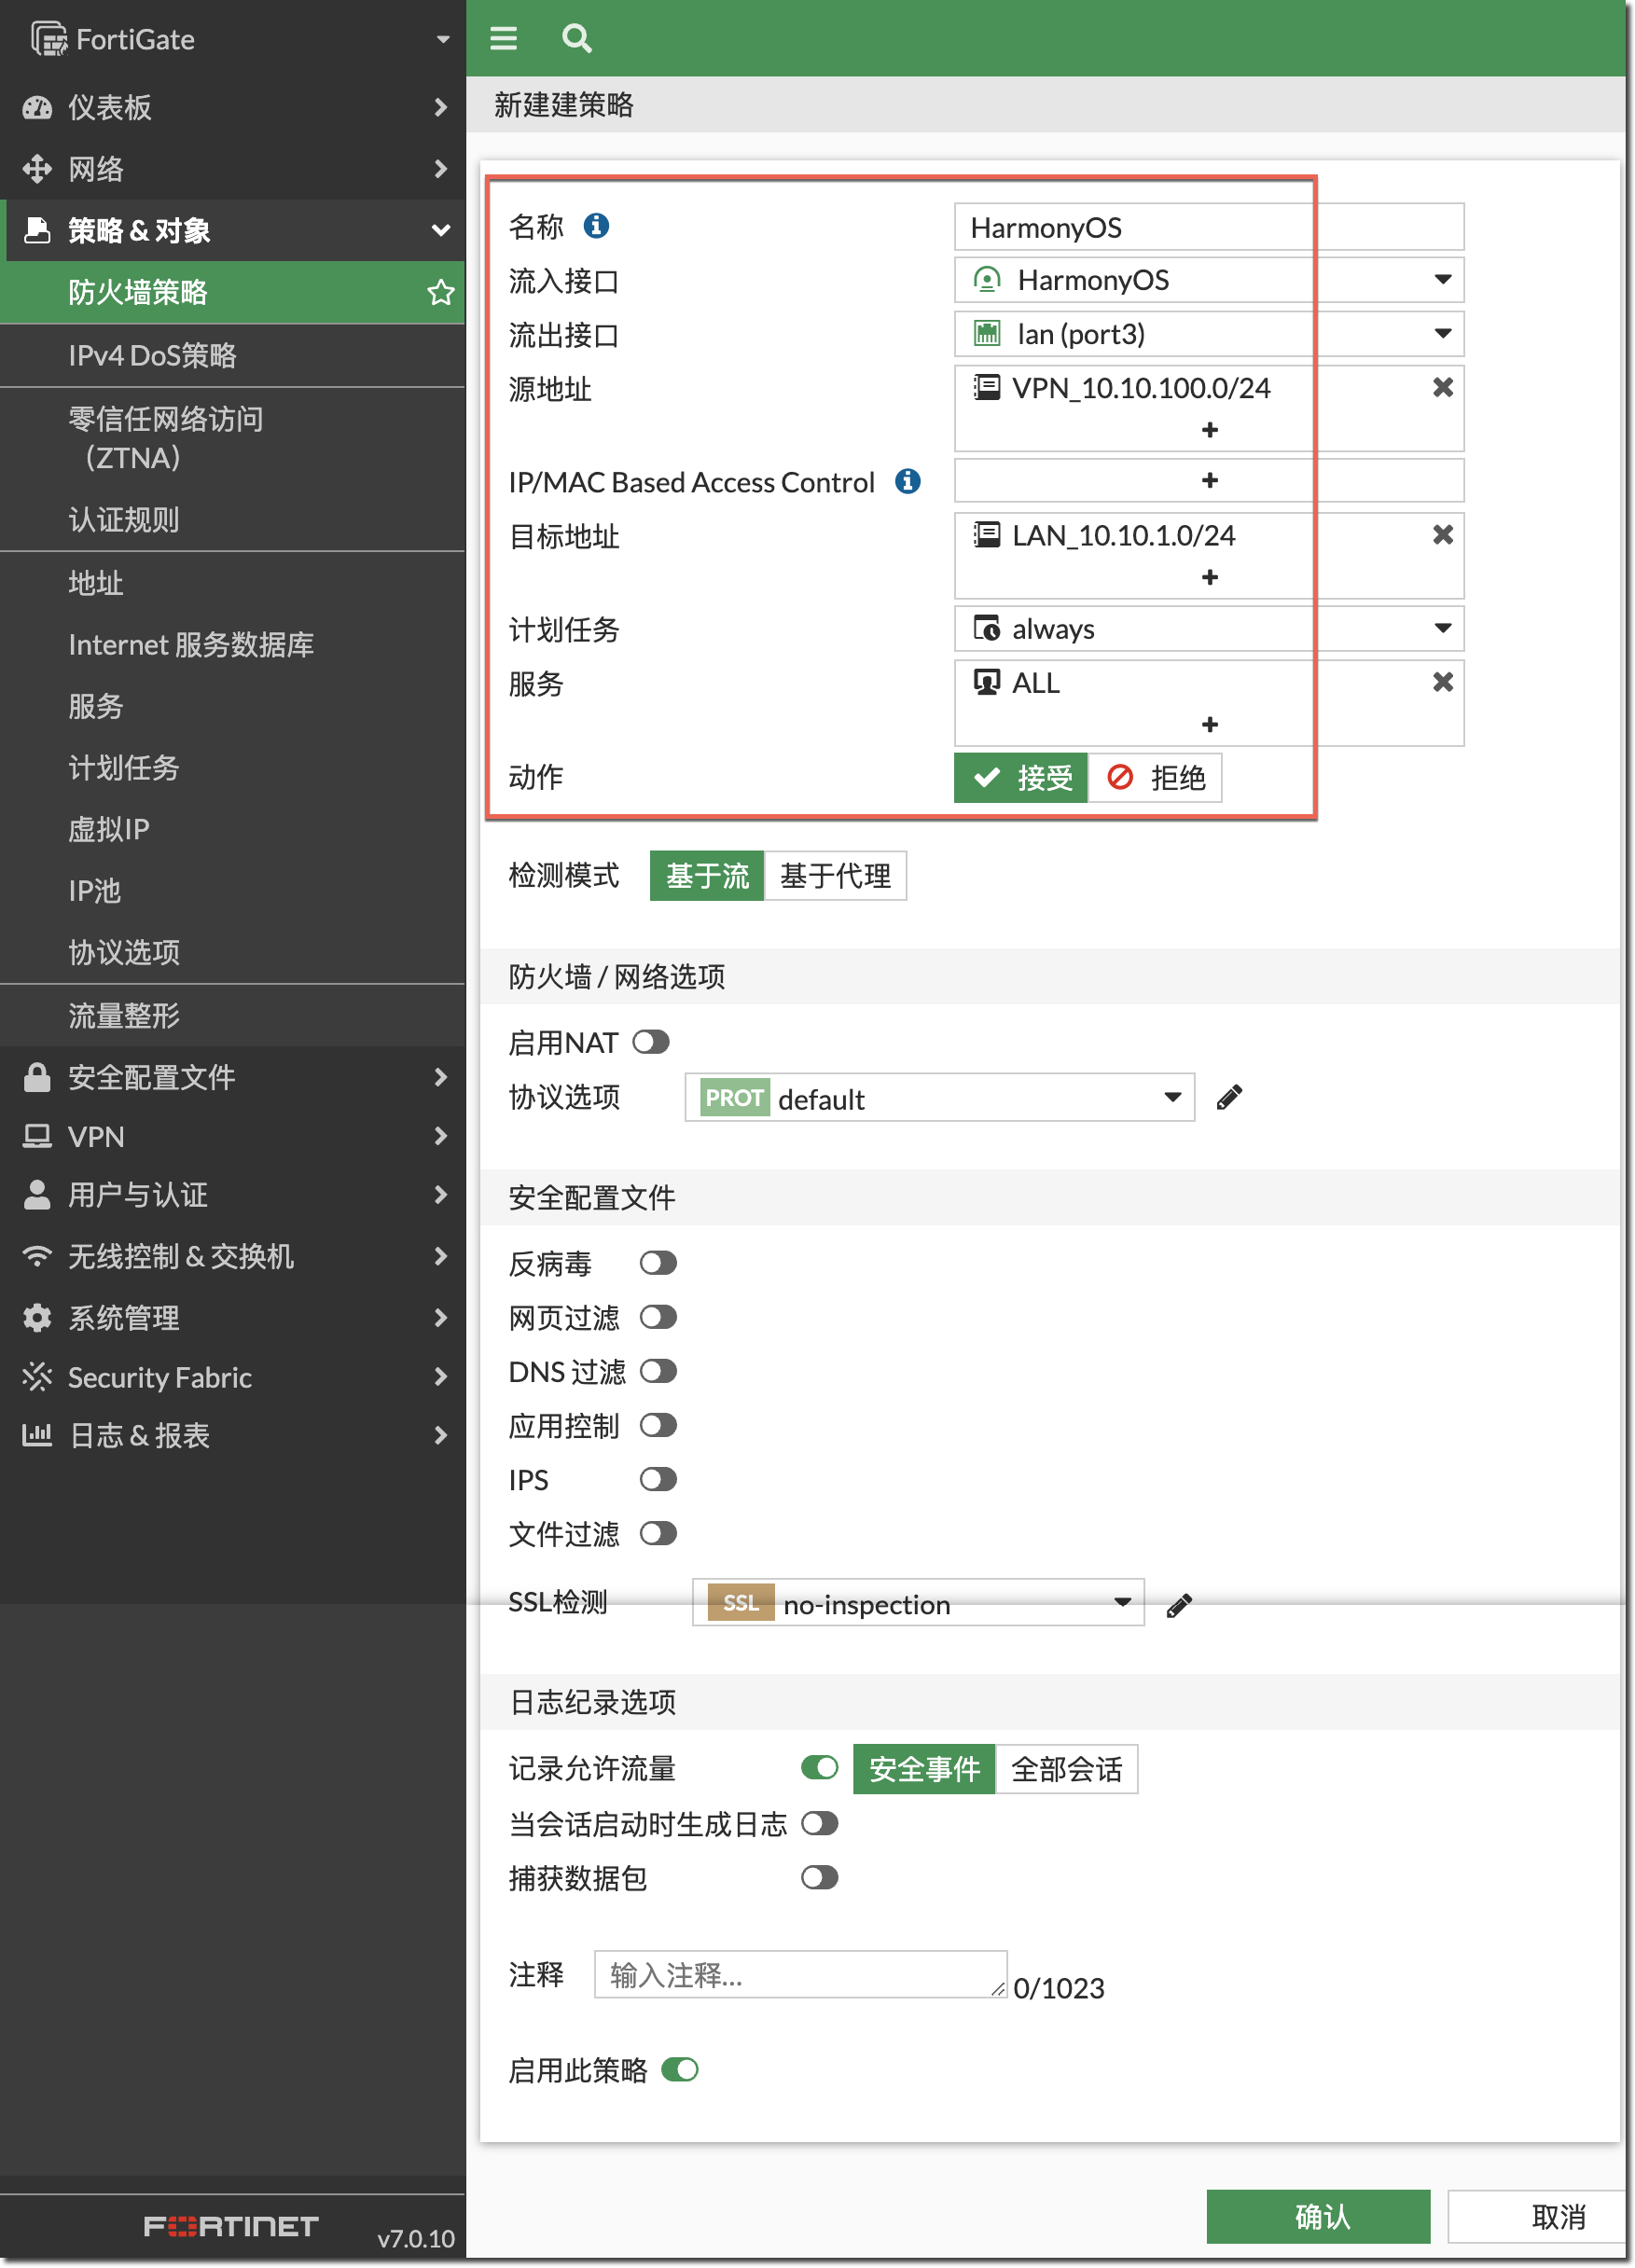Click plus icon to add a service
This screenshot has height=2268, width=1635.
(x=1209, y=724)
